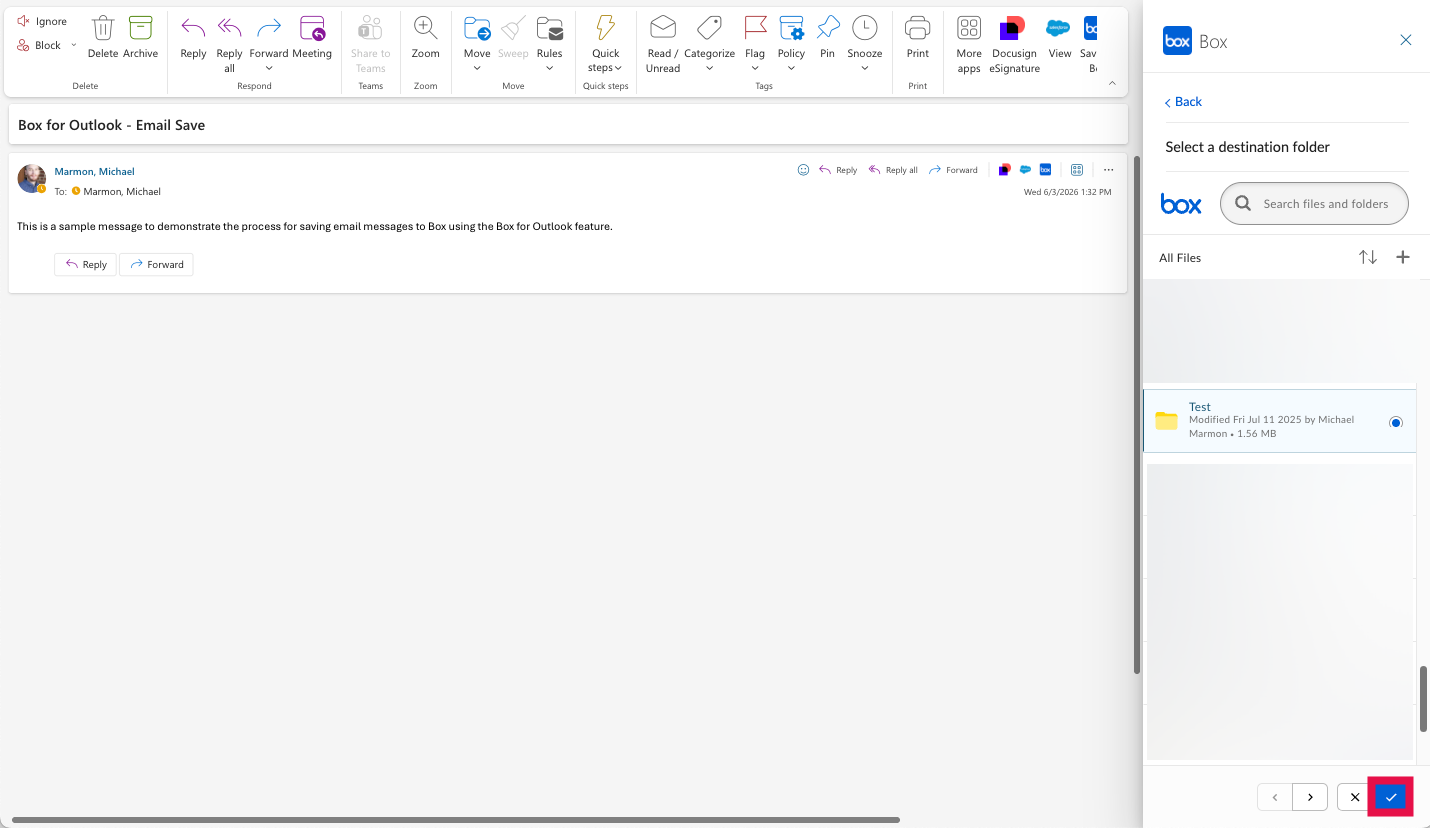The image size is (1430, 828).
Task: Click Reply all in message header
Action: coord(893,170)
